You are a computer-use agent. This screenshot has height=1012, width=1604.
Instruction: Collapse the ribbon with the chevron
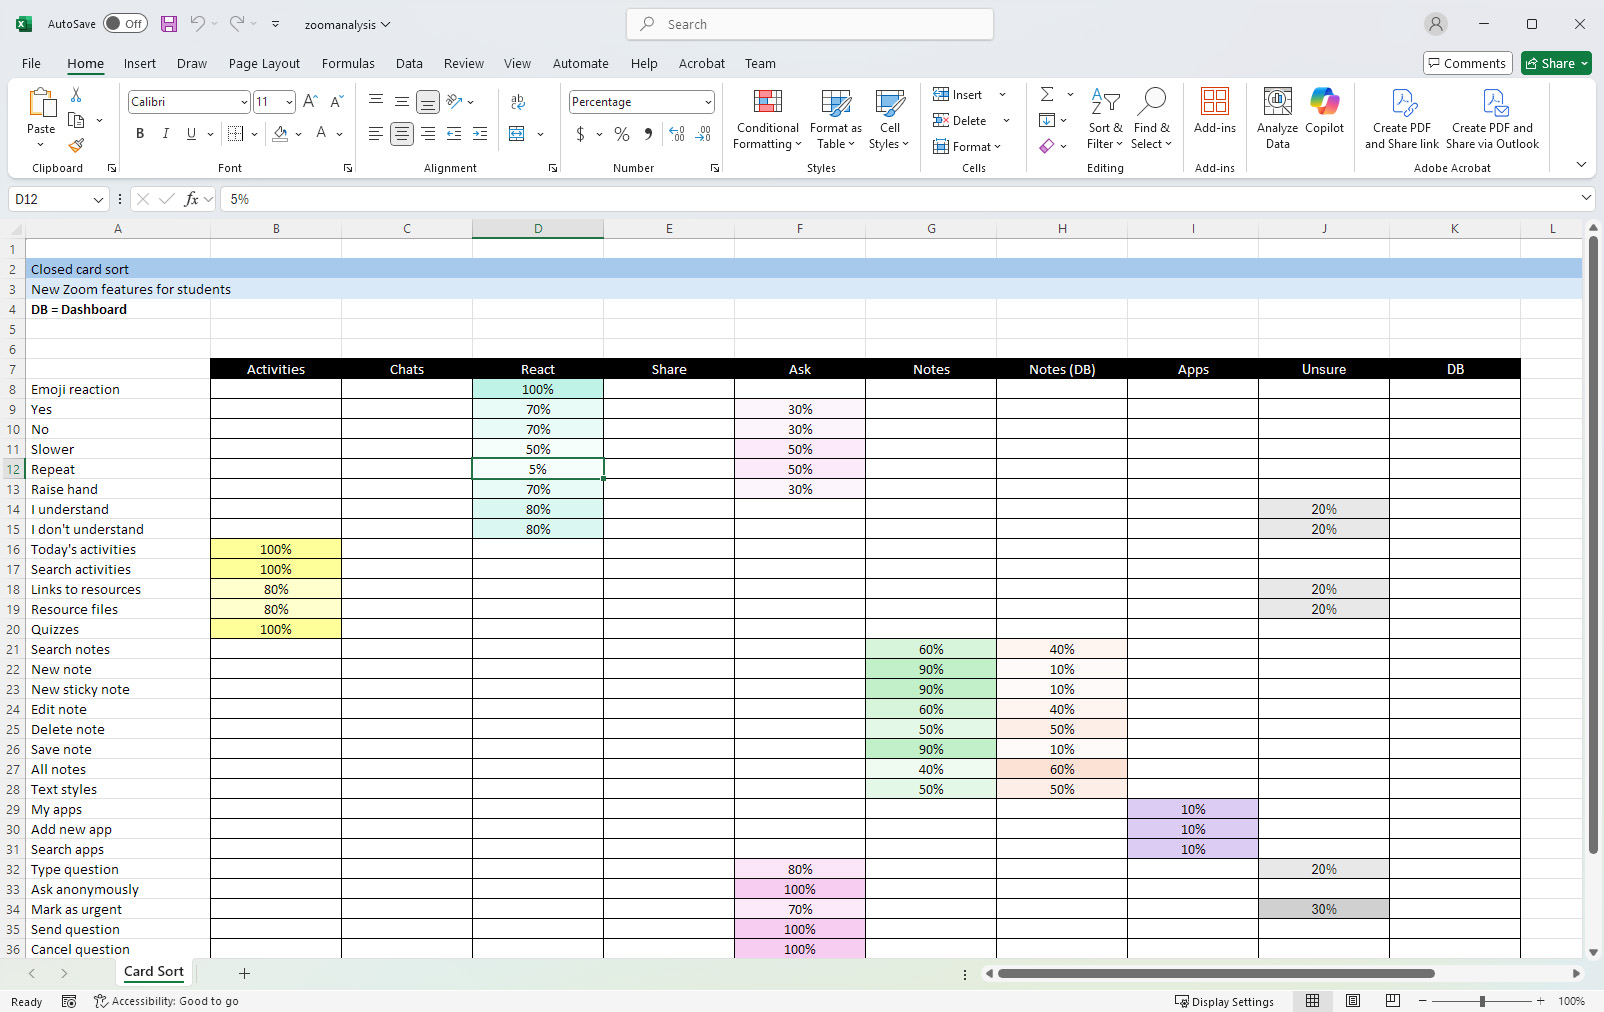[1581, 164]
